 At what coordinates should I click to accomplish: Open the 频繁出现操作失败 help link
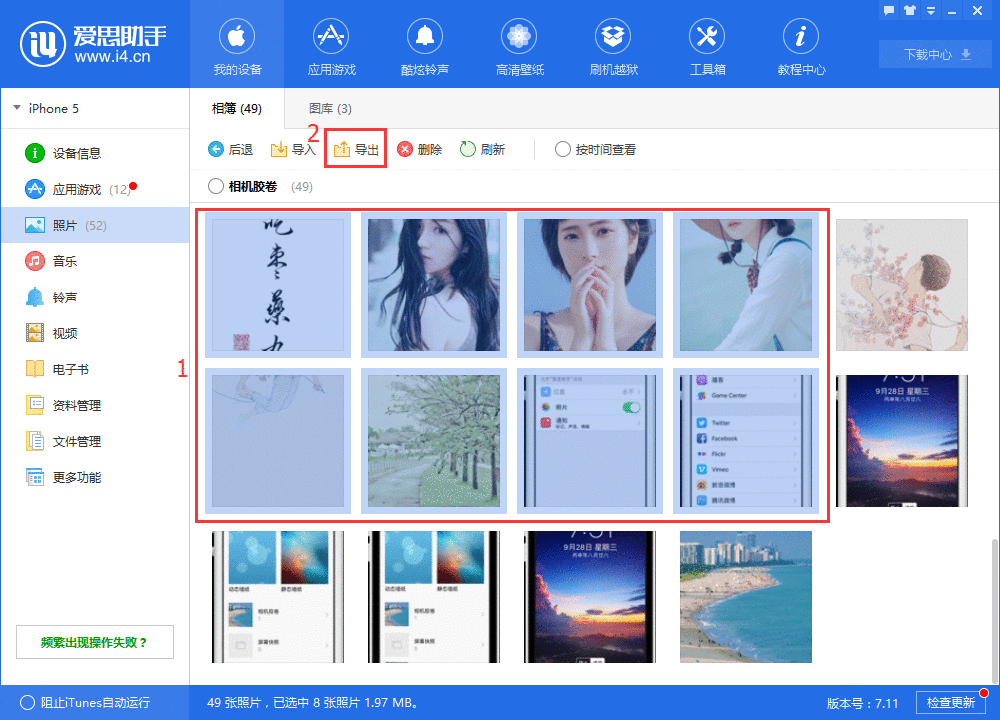click(94, 641)
